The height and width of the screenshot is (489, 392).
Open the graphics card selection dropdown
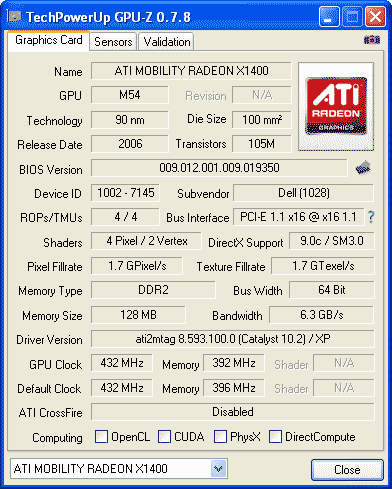click(218, 469)
